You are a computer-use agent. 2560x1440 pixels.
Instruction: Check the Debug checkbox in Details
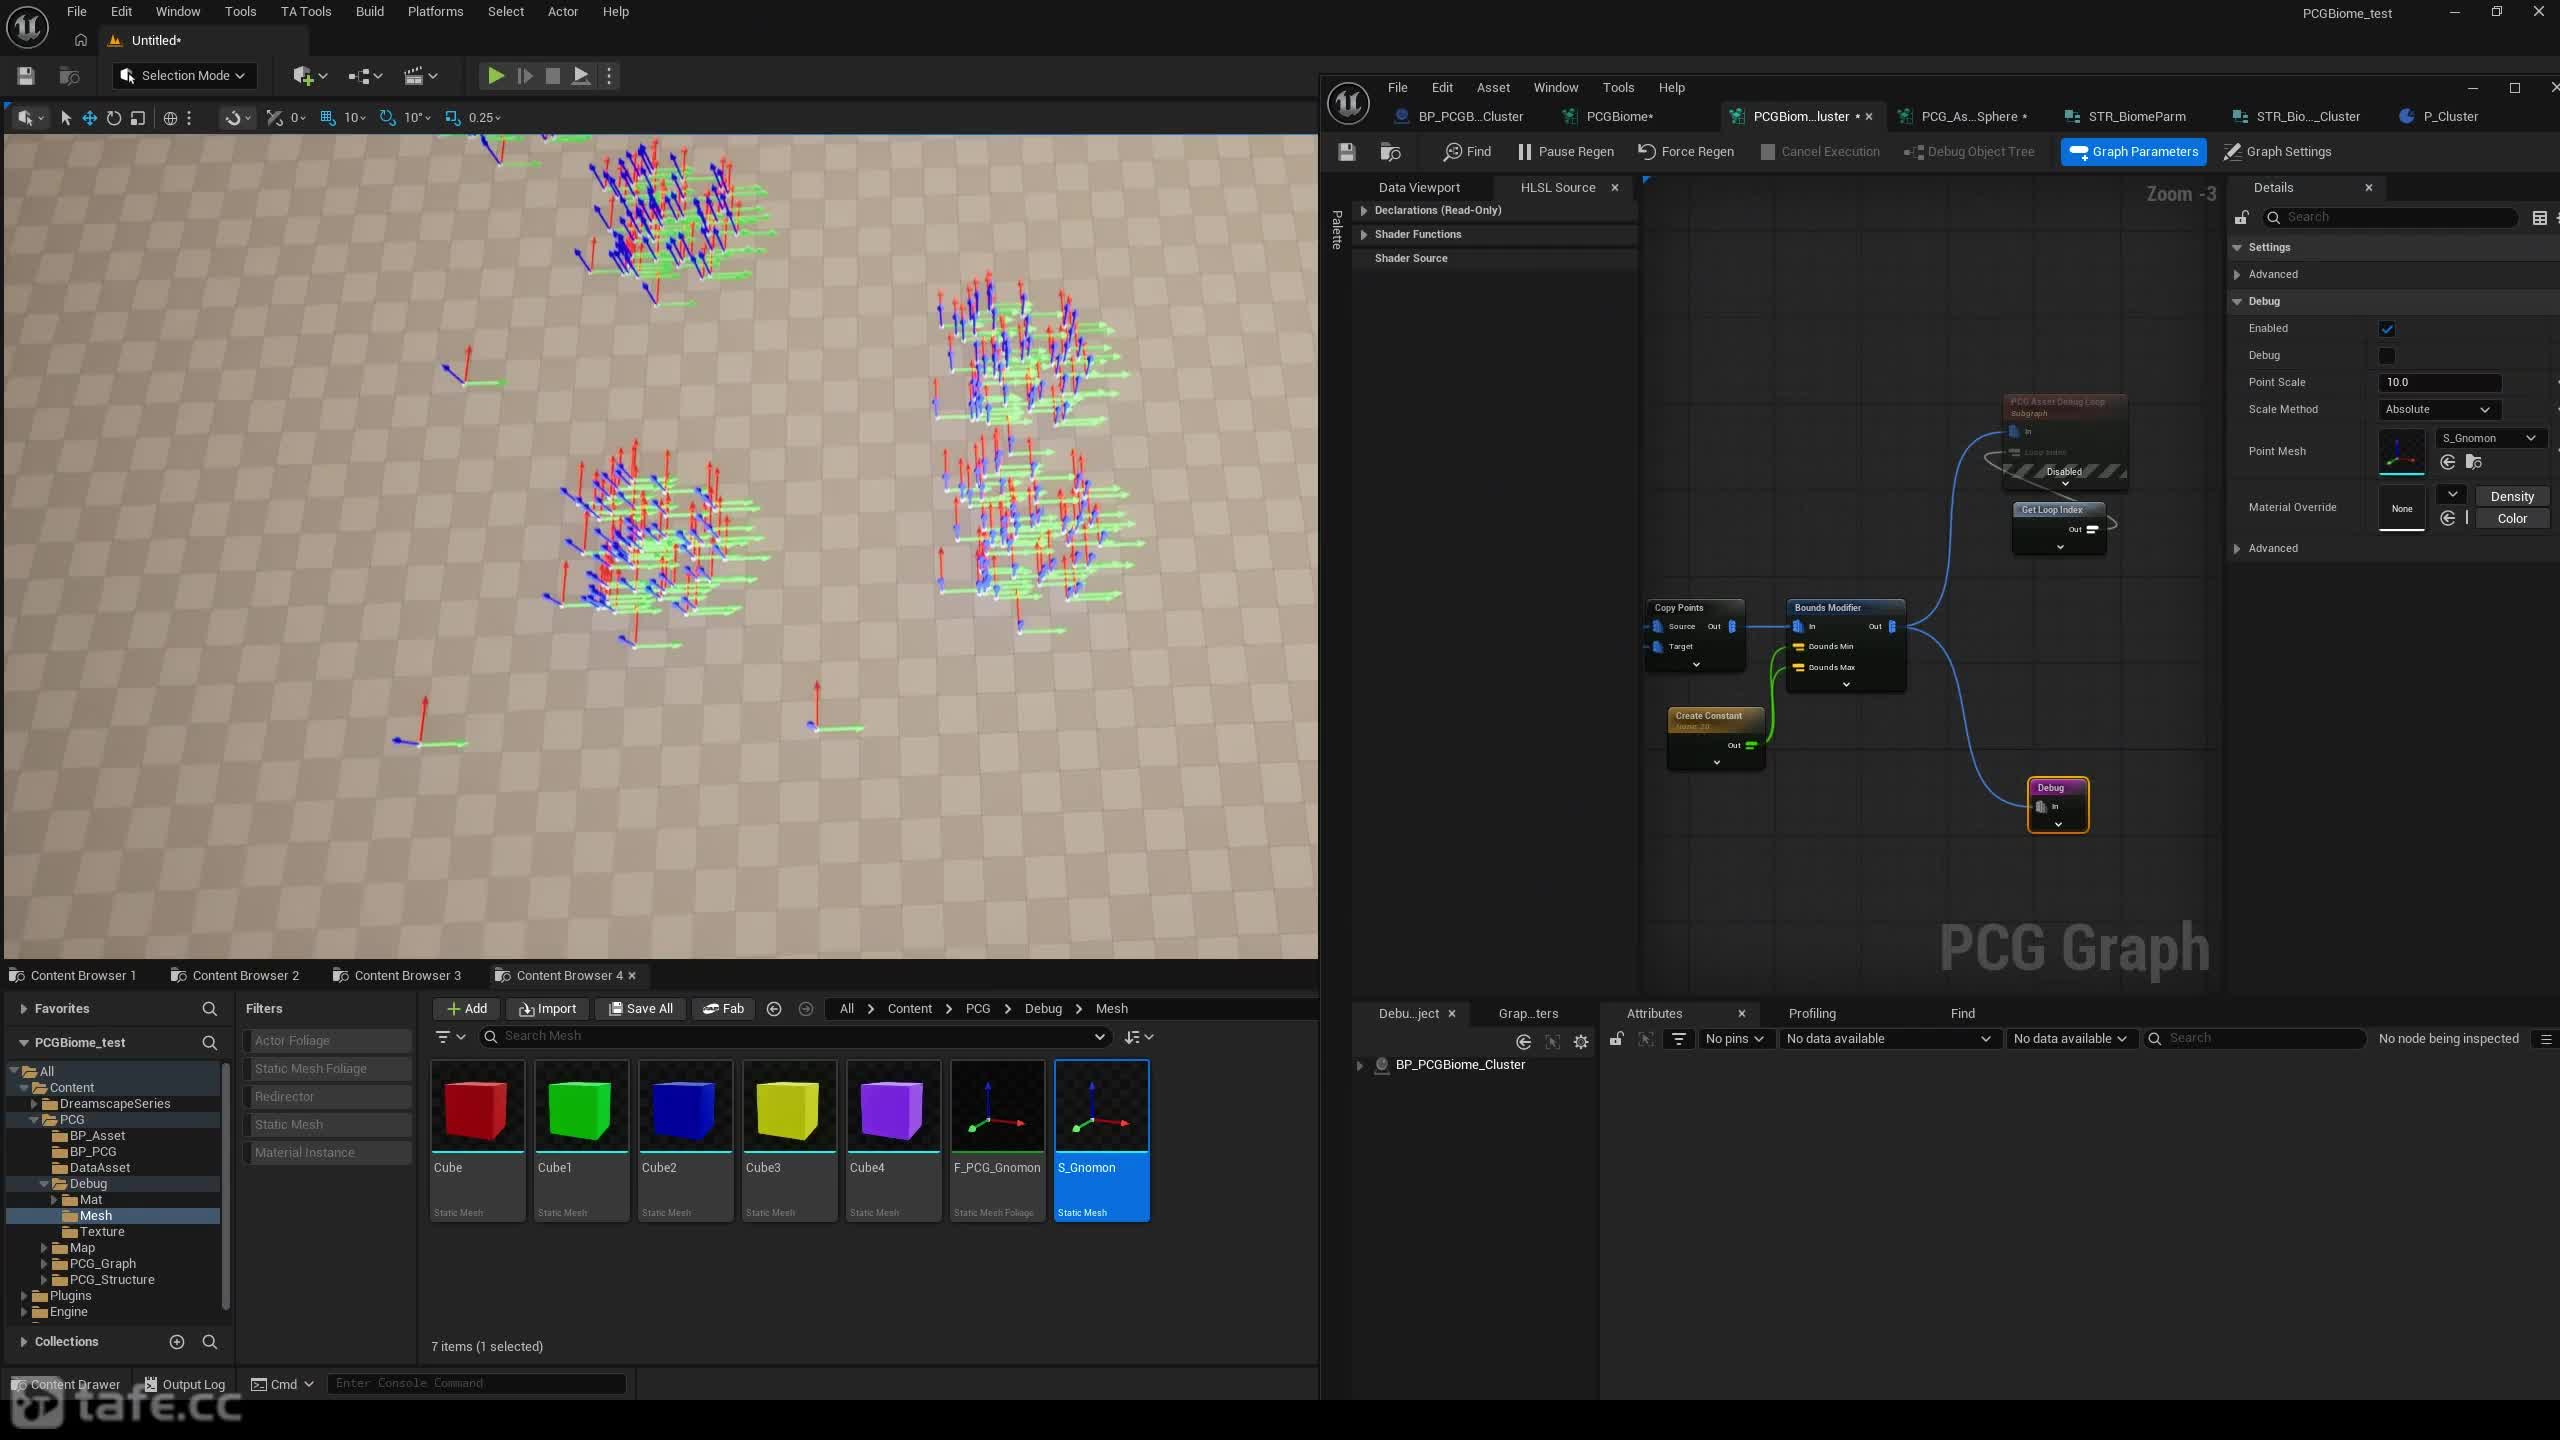click(2387, 356)
